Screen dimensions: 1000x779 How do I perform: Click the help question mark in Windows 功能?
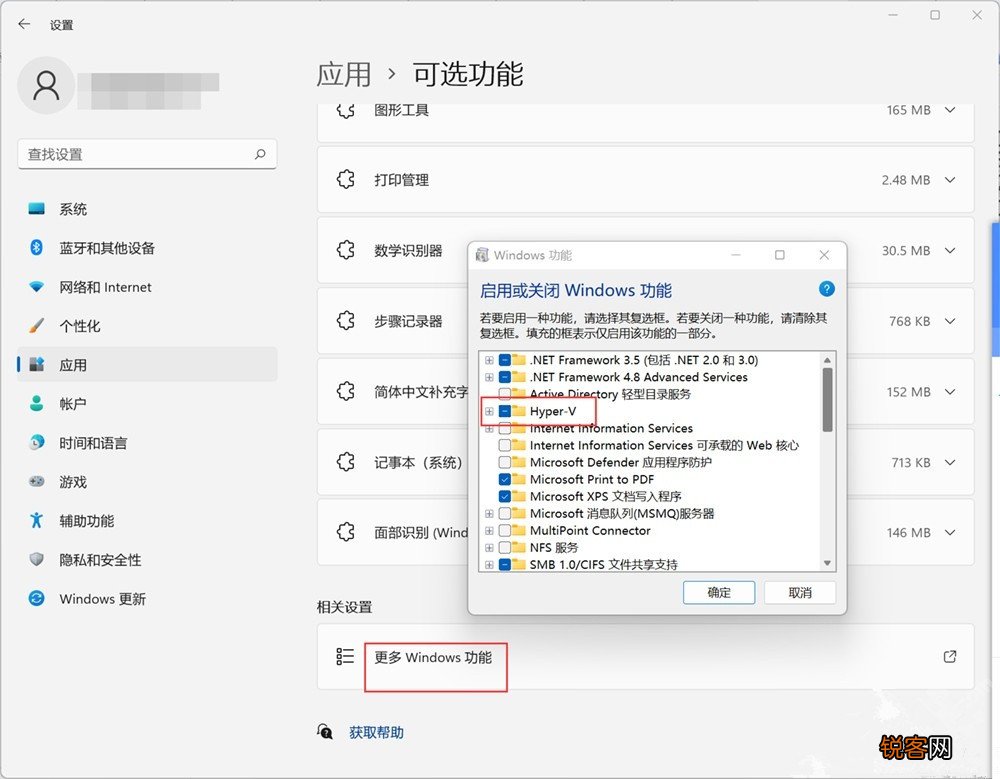click(827, 289)
